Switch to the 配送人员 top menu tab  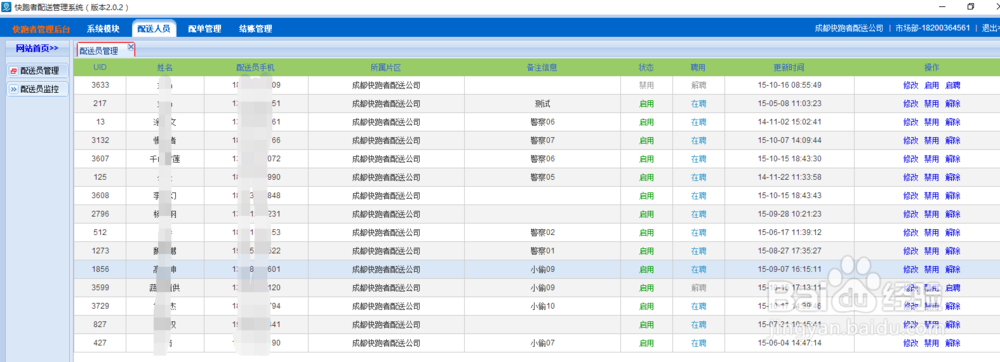[154, 29]
